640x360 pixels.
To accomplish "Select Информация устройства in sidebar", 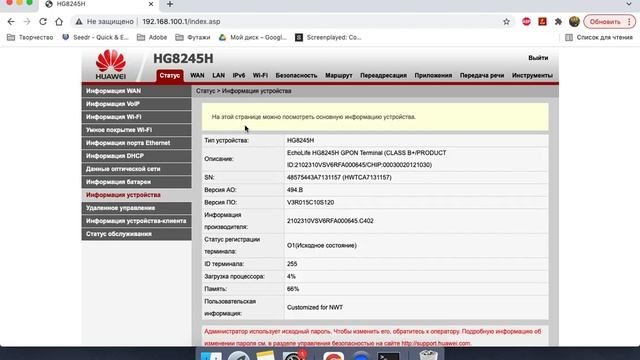I will tap(136, 195).
